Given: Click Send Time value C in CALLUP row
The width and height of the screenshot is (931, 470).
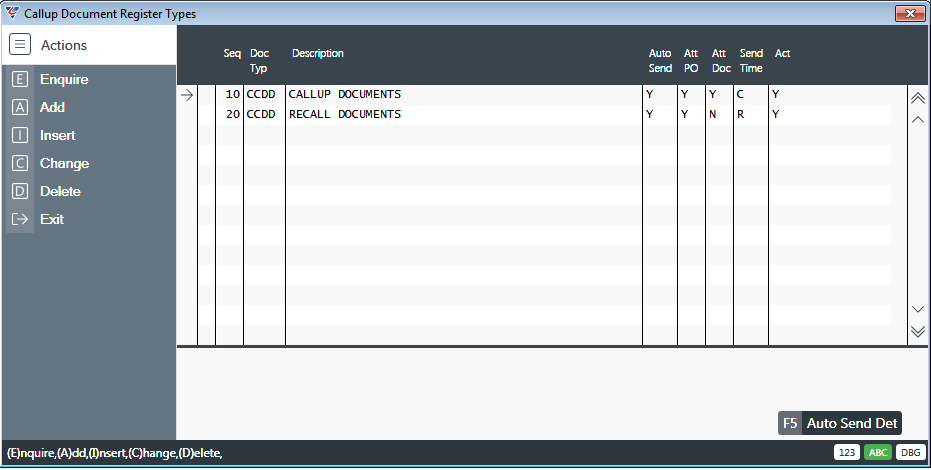Looking at the screenshot, I should pyautogui.click(x=740, y=94).
